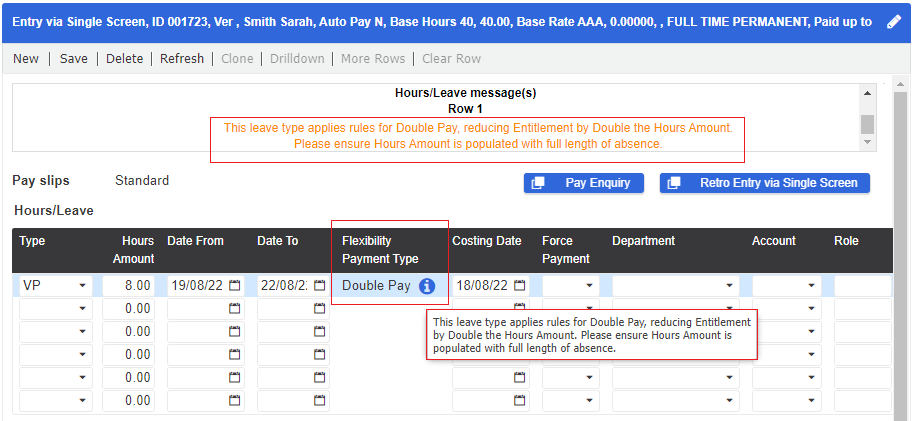915x421 pixels.
Task: Click the Retro Entry window icon
Action: pos(674,183)
